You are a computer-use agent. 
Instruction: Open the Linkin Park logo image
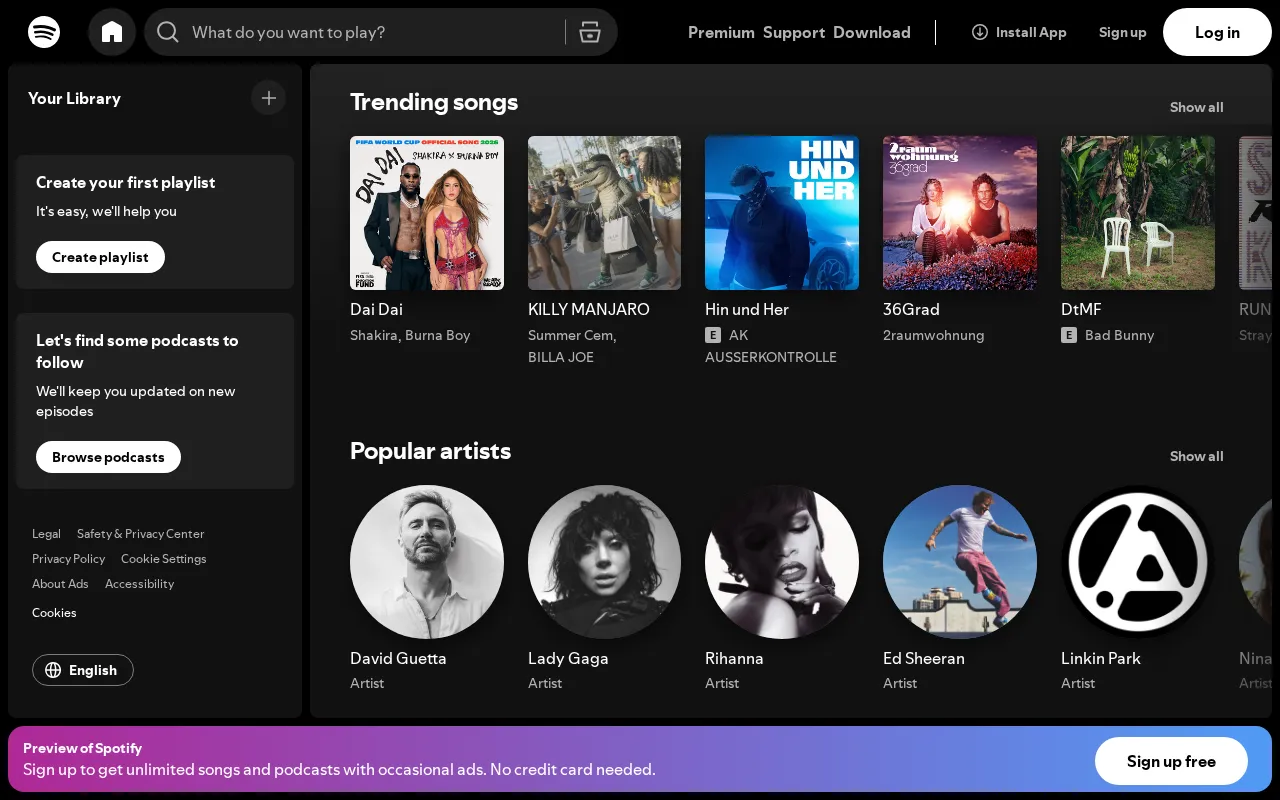[x=1138, y=562]
